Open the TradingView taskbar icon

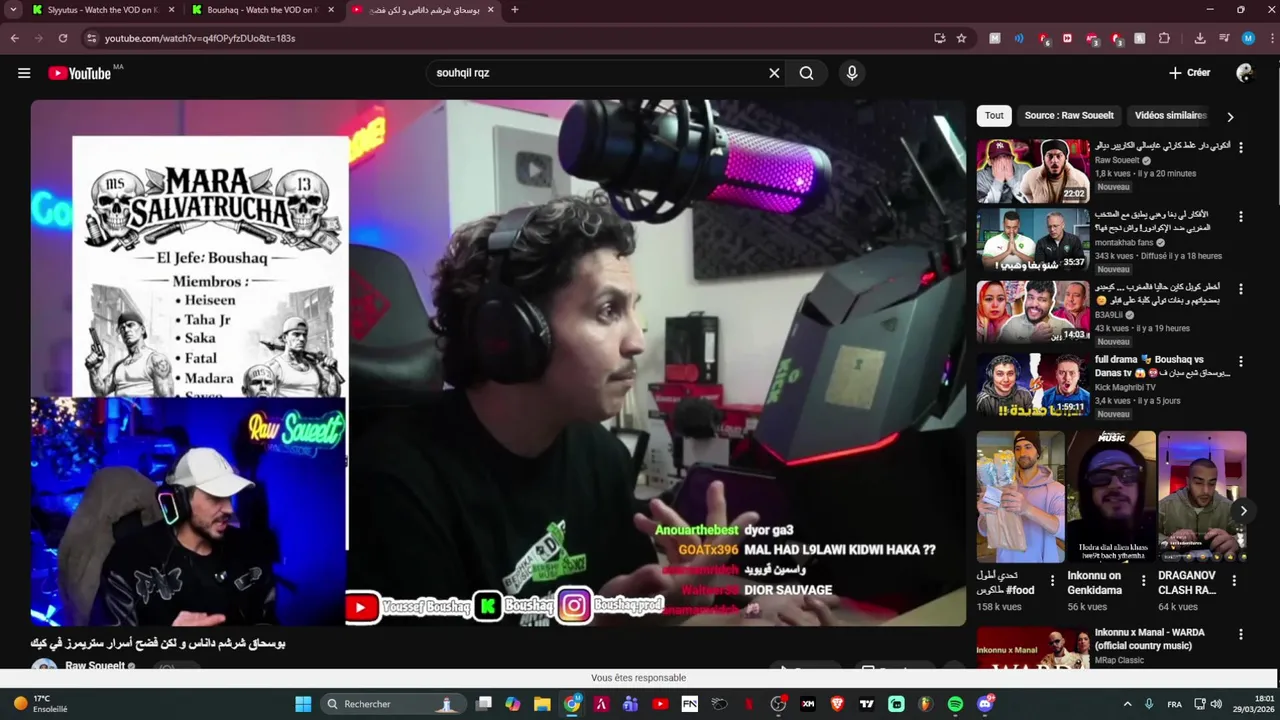[x=867, y=704]
